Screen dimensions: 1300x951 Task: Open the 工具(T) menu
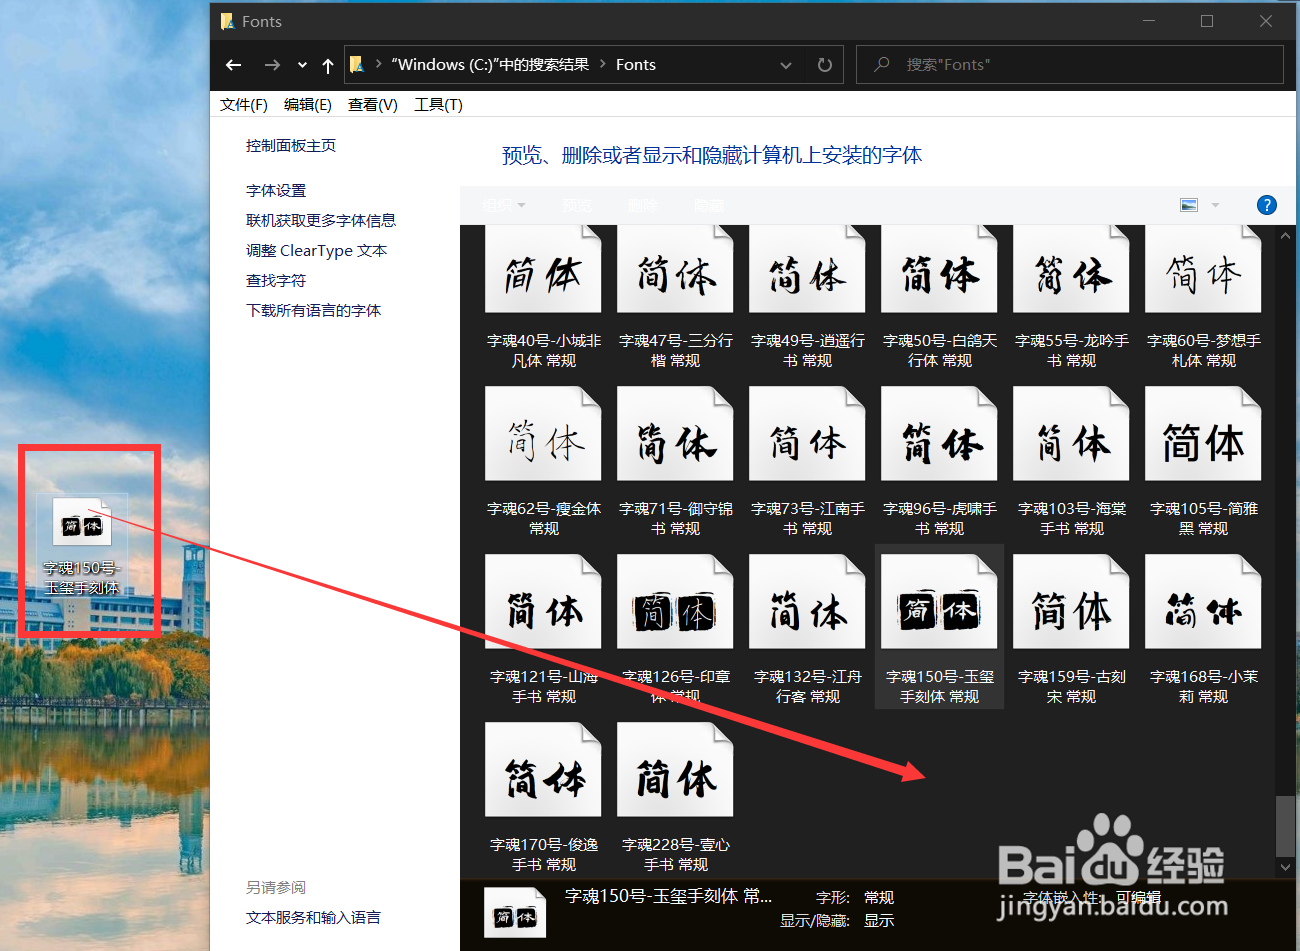437,104
